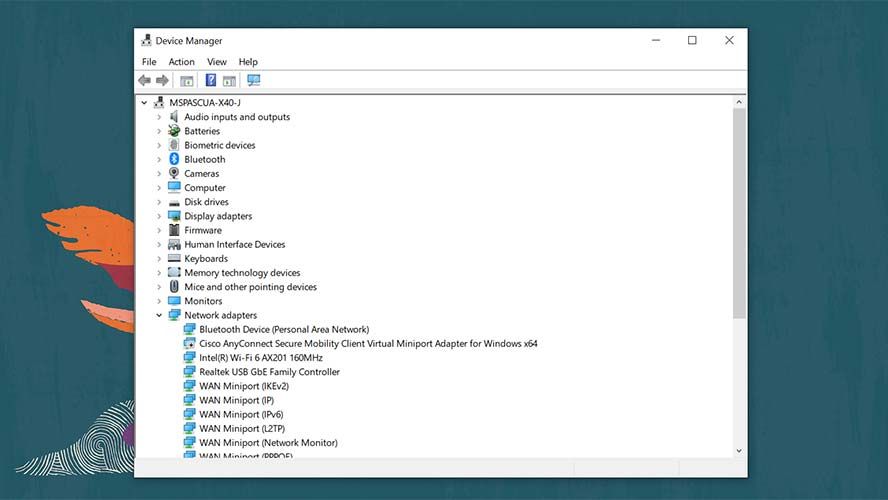This screenshot has height=500, width=888.
Task: Expand Audio inputs and outputs chevron
Action: click(159, 117)
